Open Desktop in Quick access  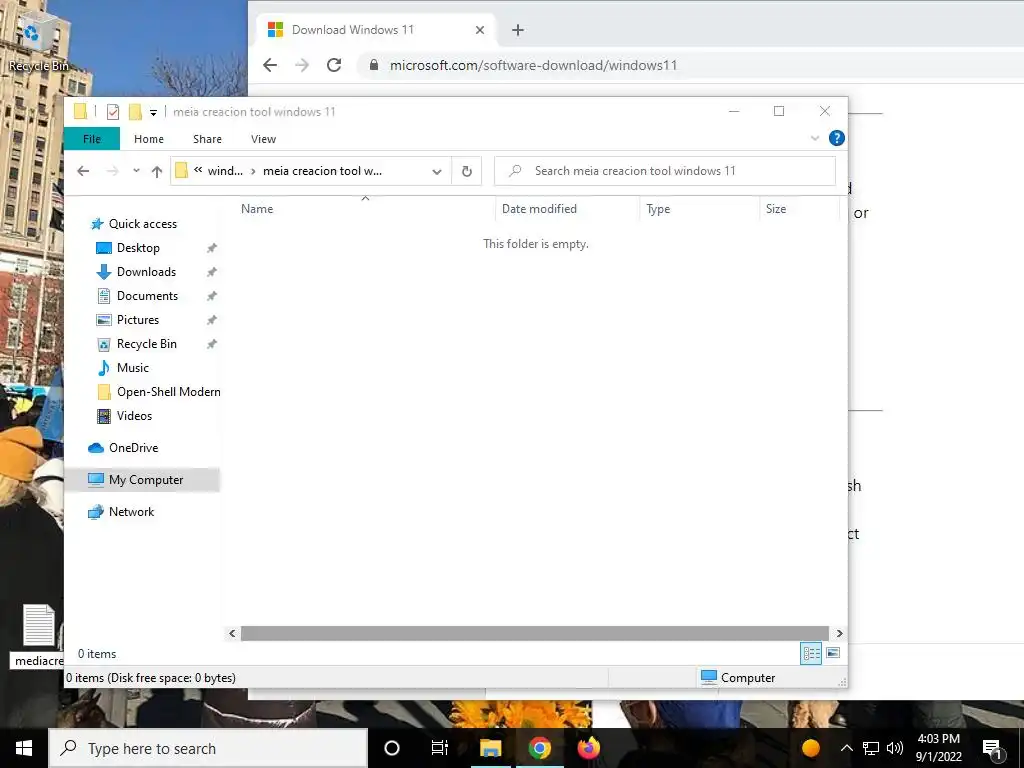(x=138, y=248)
